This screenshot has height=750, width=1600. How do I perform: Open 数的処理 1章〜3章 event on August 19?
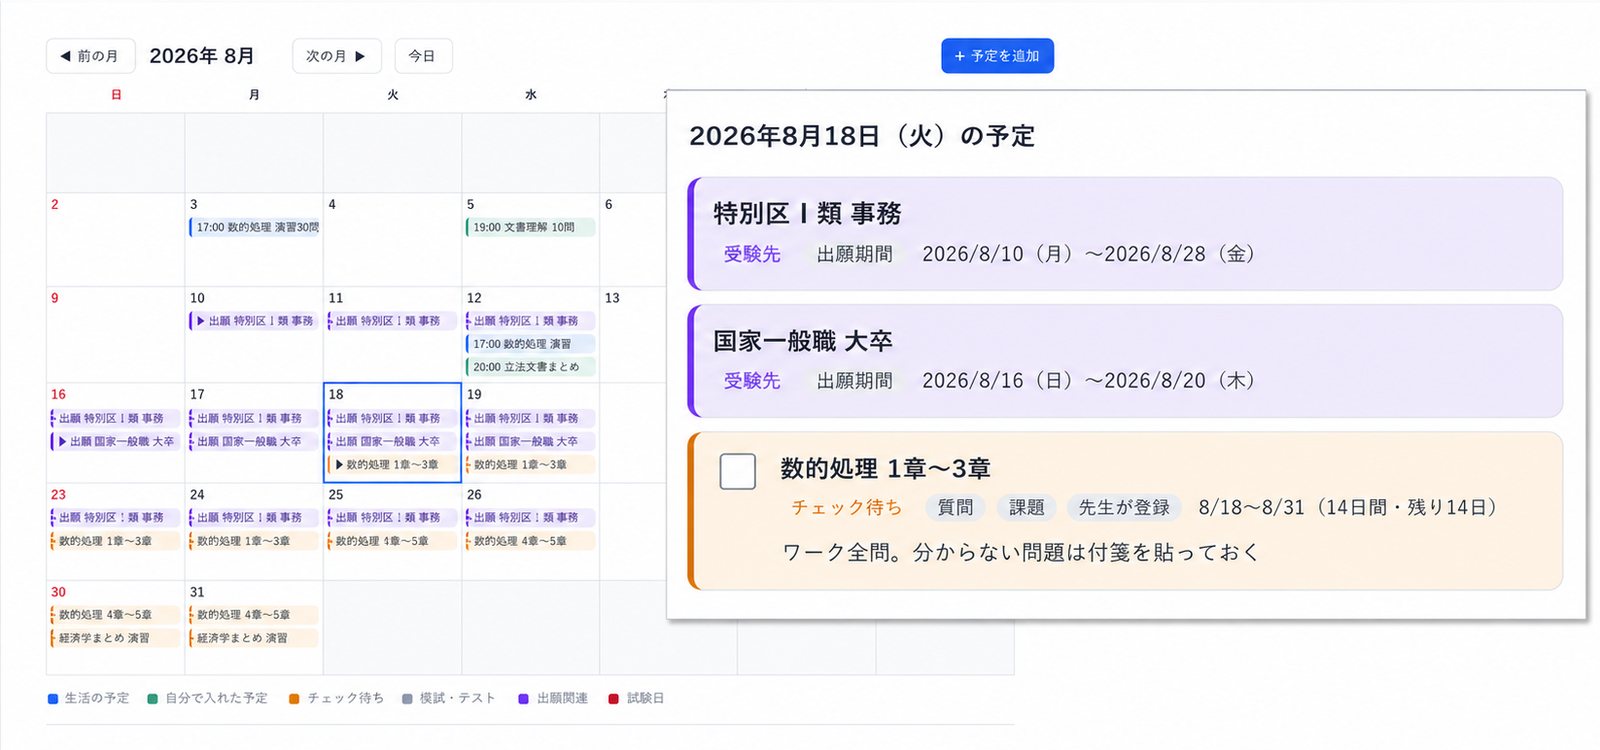[530, 465]
